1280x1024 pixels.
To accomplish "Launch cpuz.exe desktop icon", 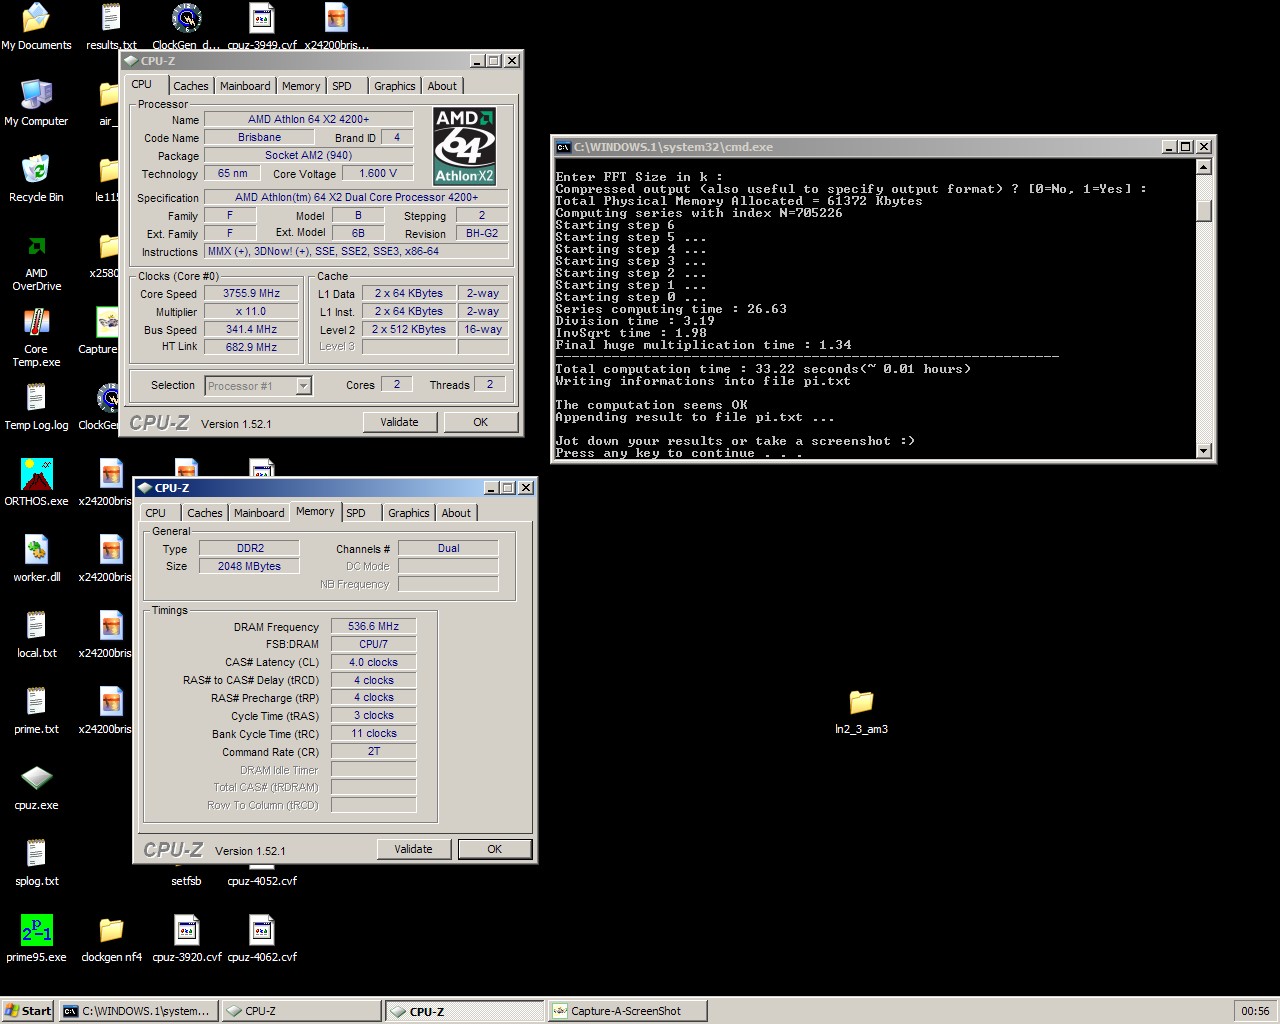I will tap(36, 787).
